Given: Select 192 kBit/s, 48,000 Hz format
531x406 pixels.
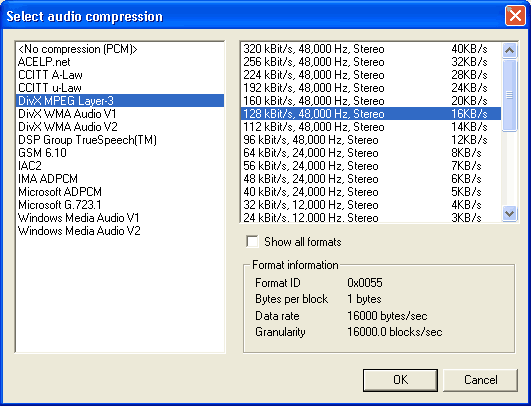Looking at the screenshot, I should 371,88.
